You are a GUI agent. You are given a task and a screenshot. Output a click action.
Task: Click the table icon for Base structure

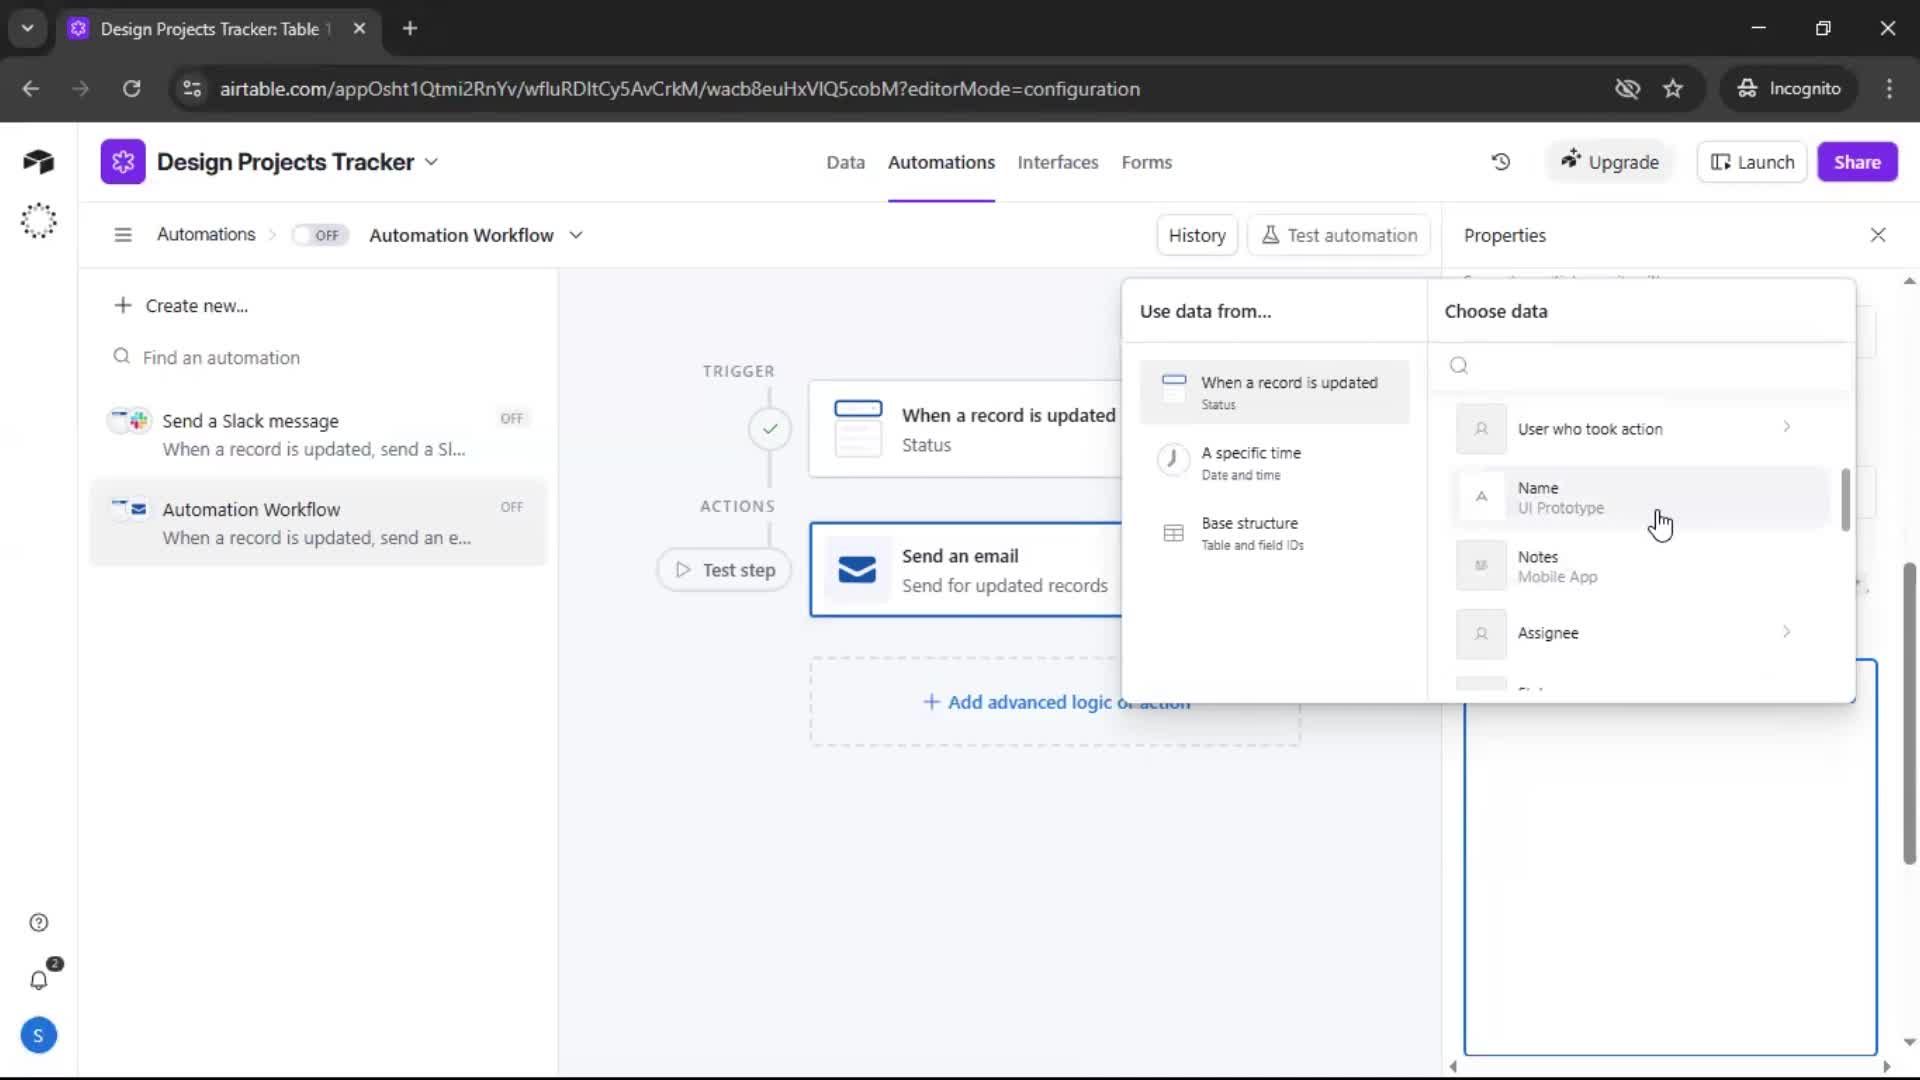click(1173, 533)
